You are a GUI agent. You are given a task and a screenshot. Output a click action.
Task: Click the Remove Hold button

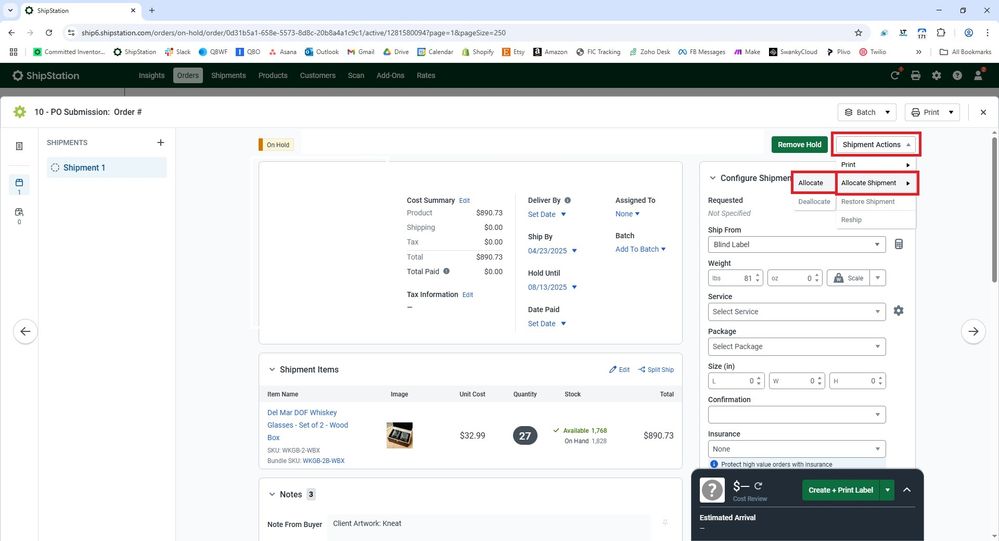(x=799, y=144)
